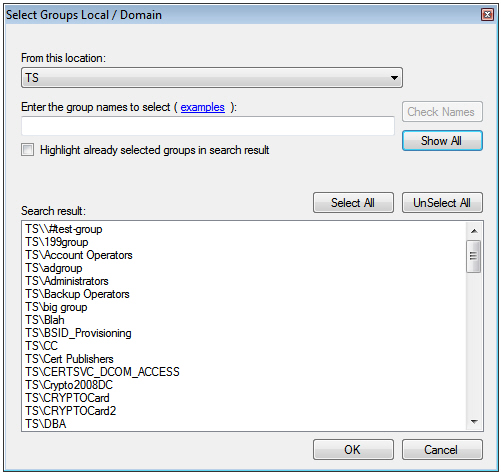The width and height of the screenshot is (501, 474).
Task: Select TS\Backup Operators in the list
Action: (x=77, y=294)
